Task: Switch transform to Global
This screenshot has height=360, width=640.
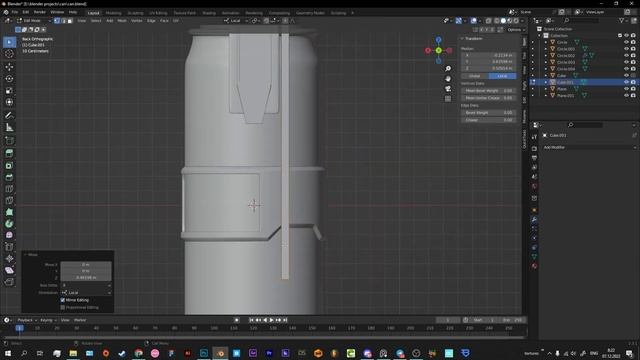Action: tap(475, 76)
